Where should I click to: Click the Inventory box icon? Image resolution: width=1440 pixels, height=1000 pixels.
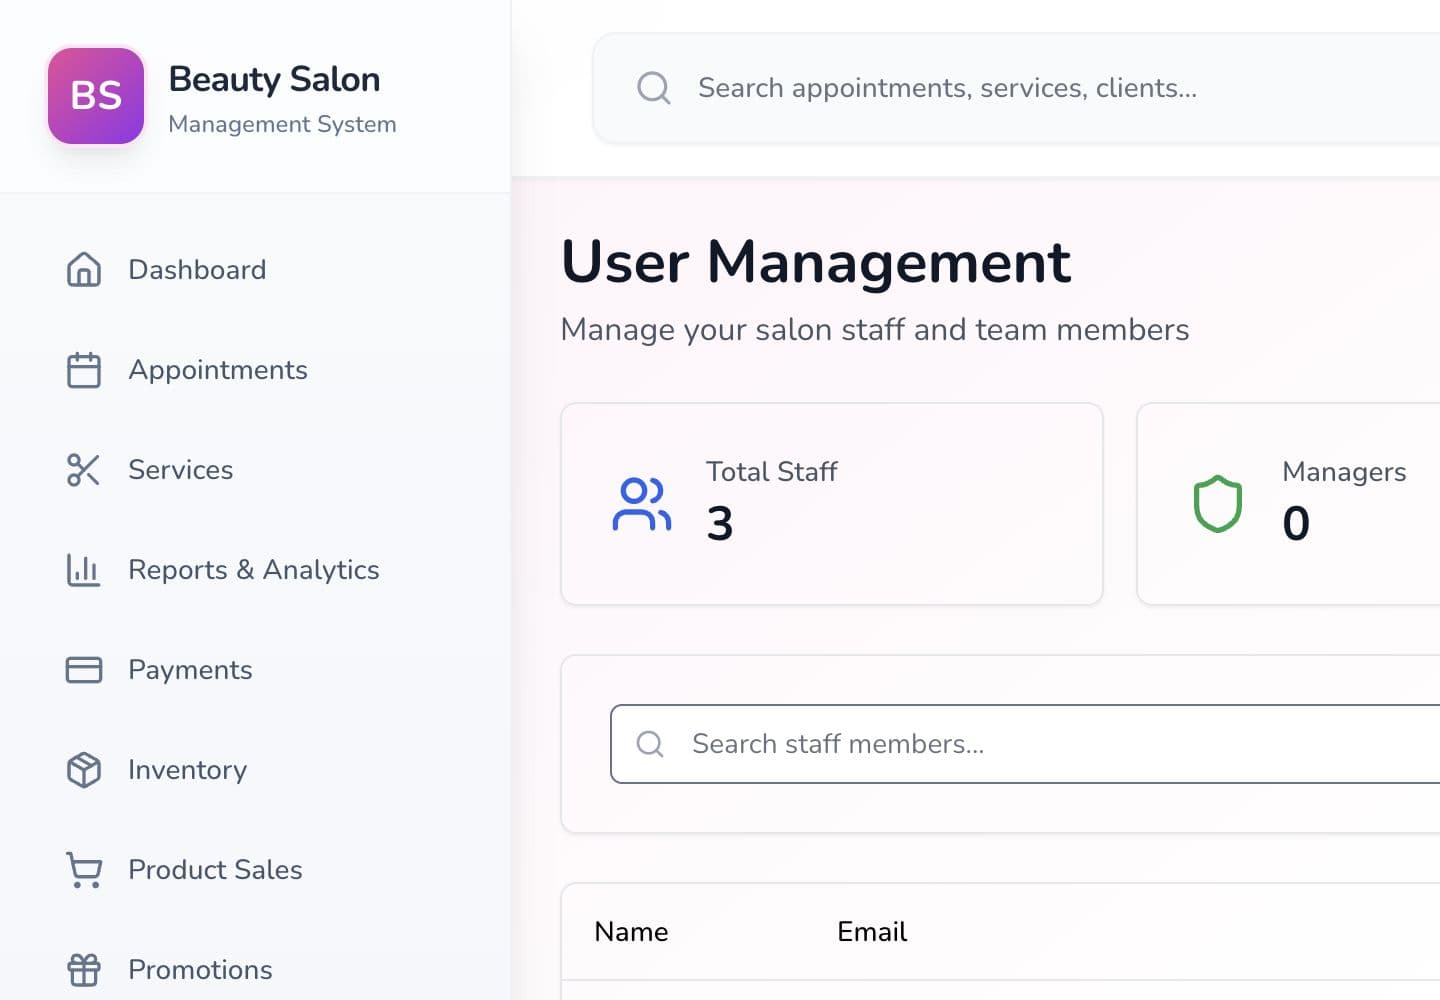84,770
